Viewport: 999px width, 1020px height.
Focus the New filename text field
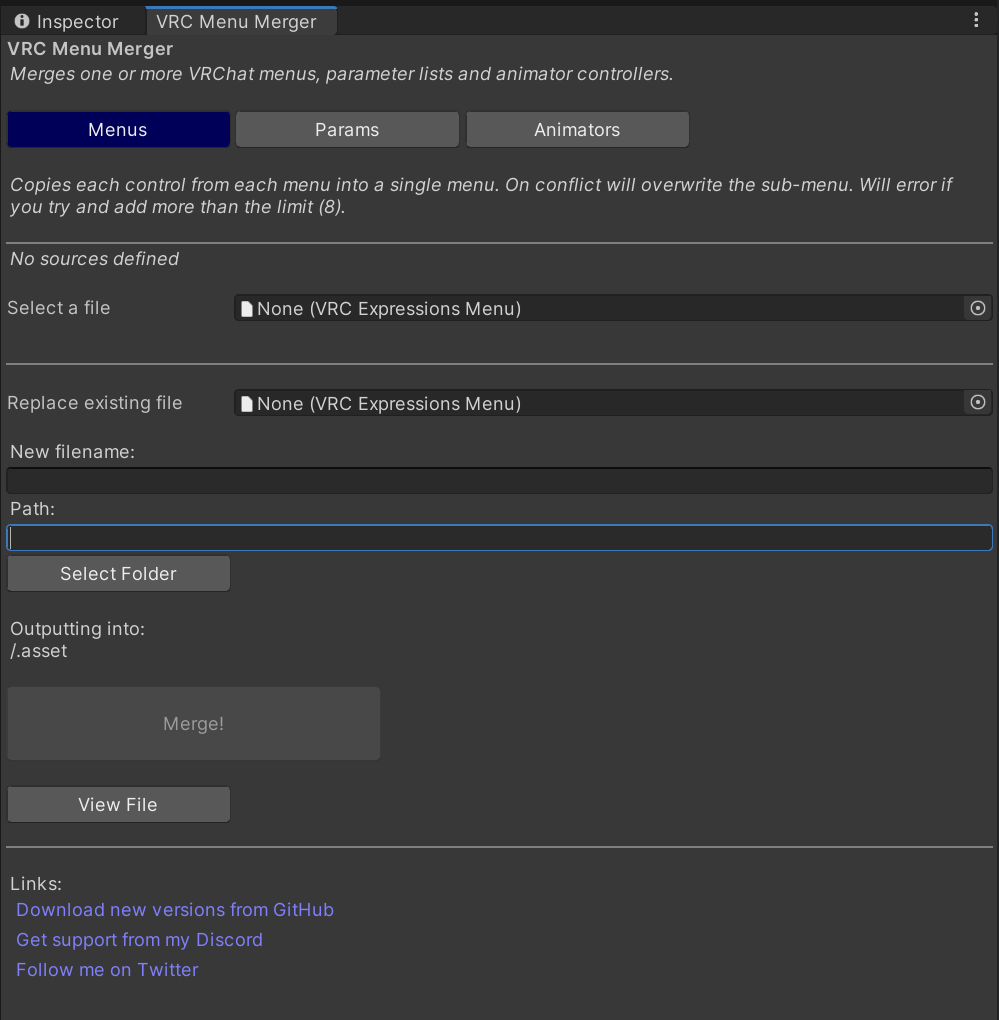click(x=500, y=481)
